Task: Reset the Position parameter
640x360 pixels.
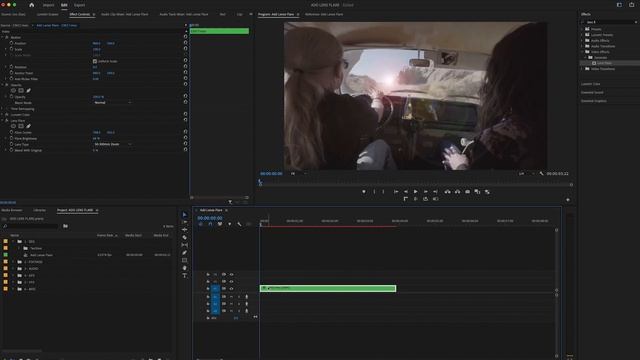Action: pos(185,43)
